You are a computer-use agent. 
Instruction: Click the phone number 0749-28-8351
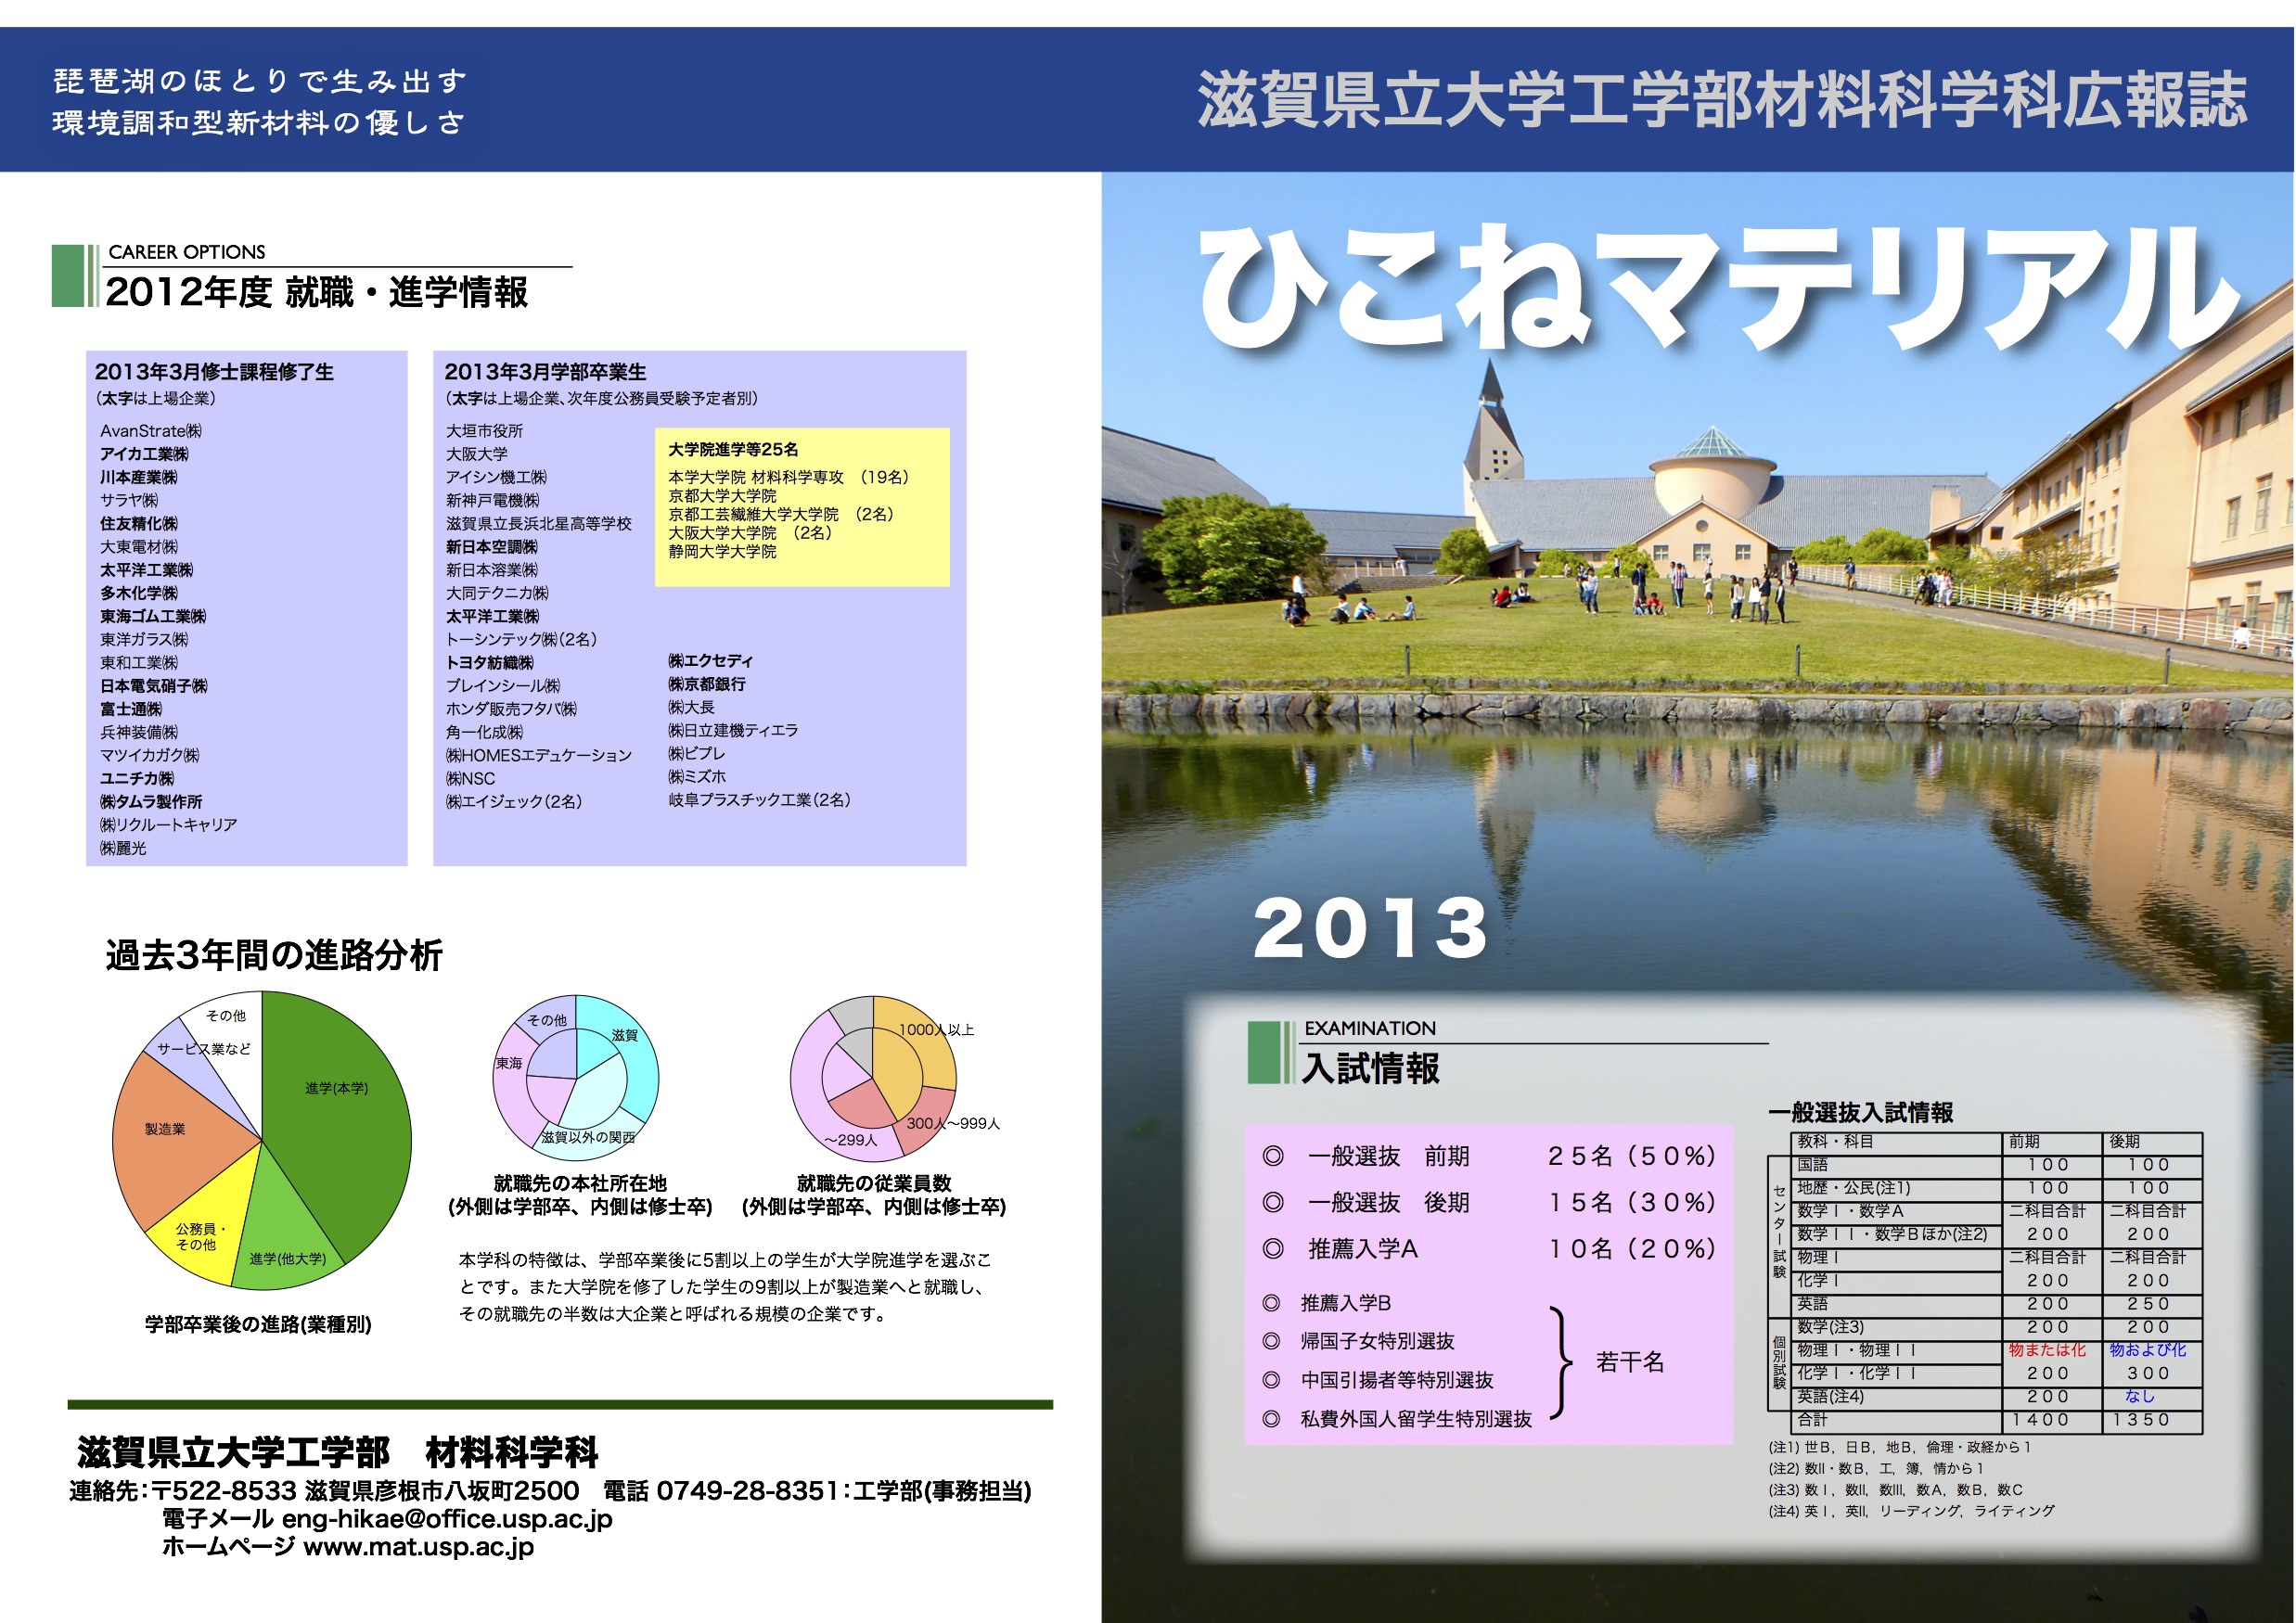(748, 1491)
